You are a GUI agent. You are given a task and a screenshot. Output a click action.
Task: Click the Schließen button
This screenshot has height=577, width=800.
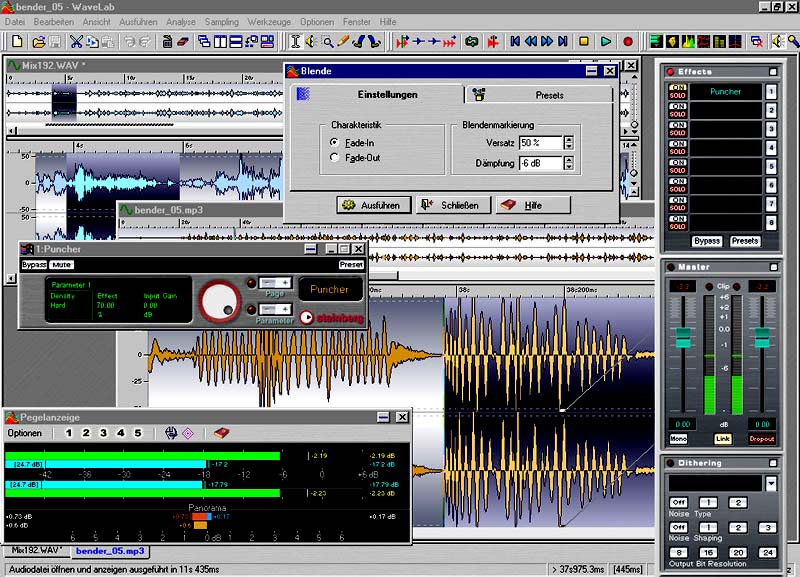tap(453, 205)
